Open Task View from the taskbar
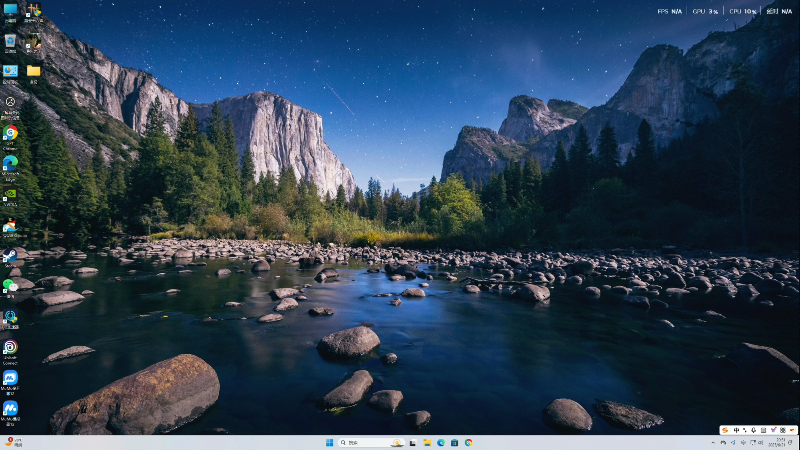Image resolution: width=800 pixels, height=450 pixels. [x=413, y=442]
